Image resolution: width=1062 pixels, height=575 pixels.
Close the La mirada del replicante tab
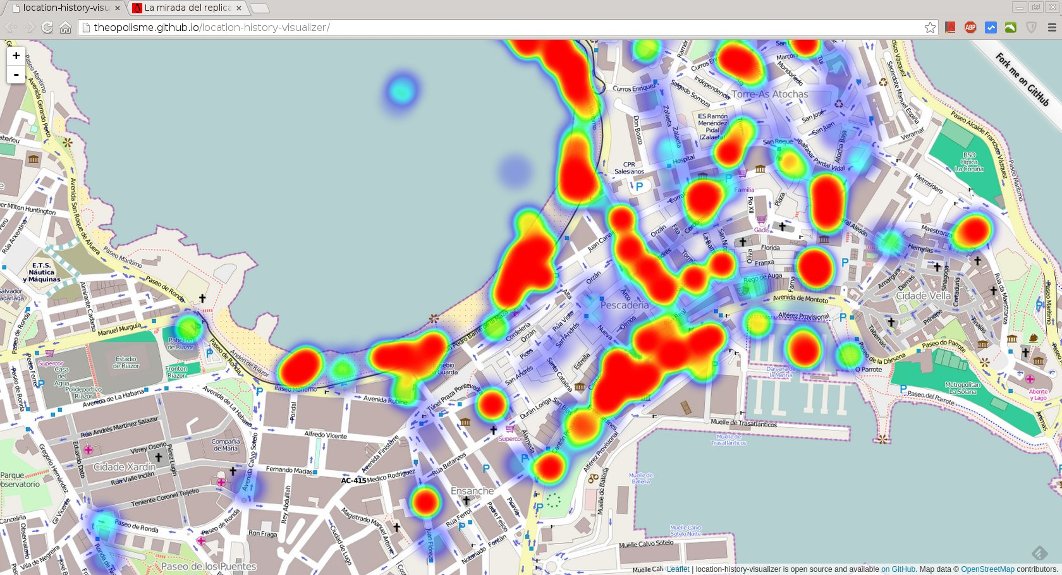[239, 8]
